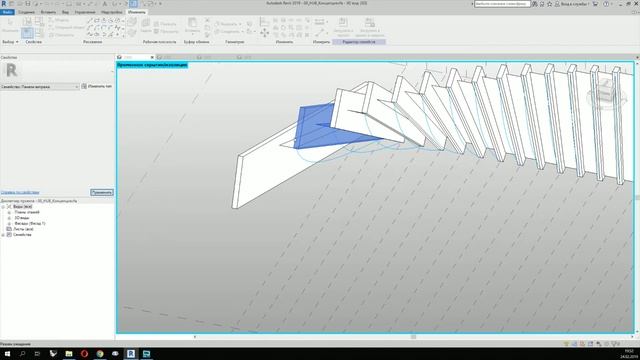Expand the 3D виды tree node
The height and width of the screenshot is (360, 640).
tap(9, 218)
